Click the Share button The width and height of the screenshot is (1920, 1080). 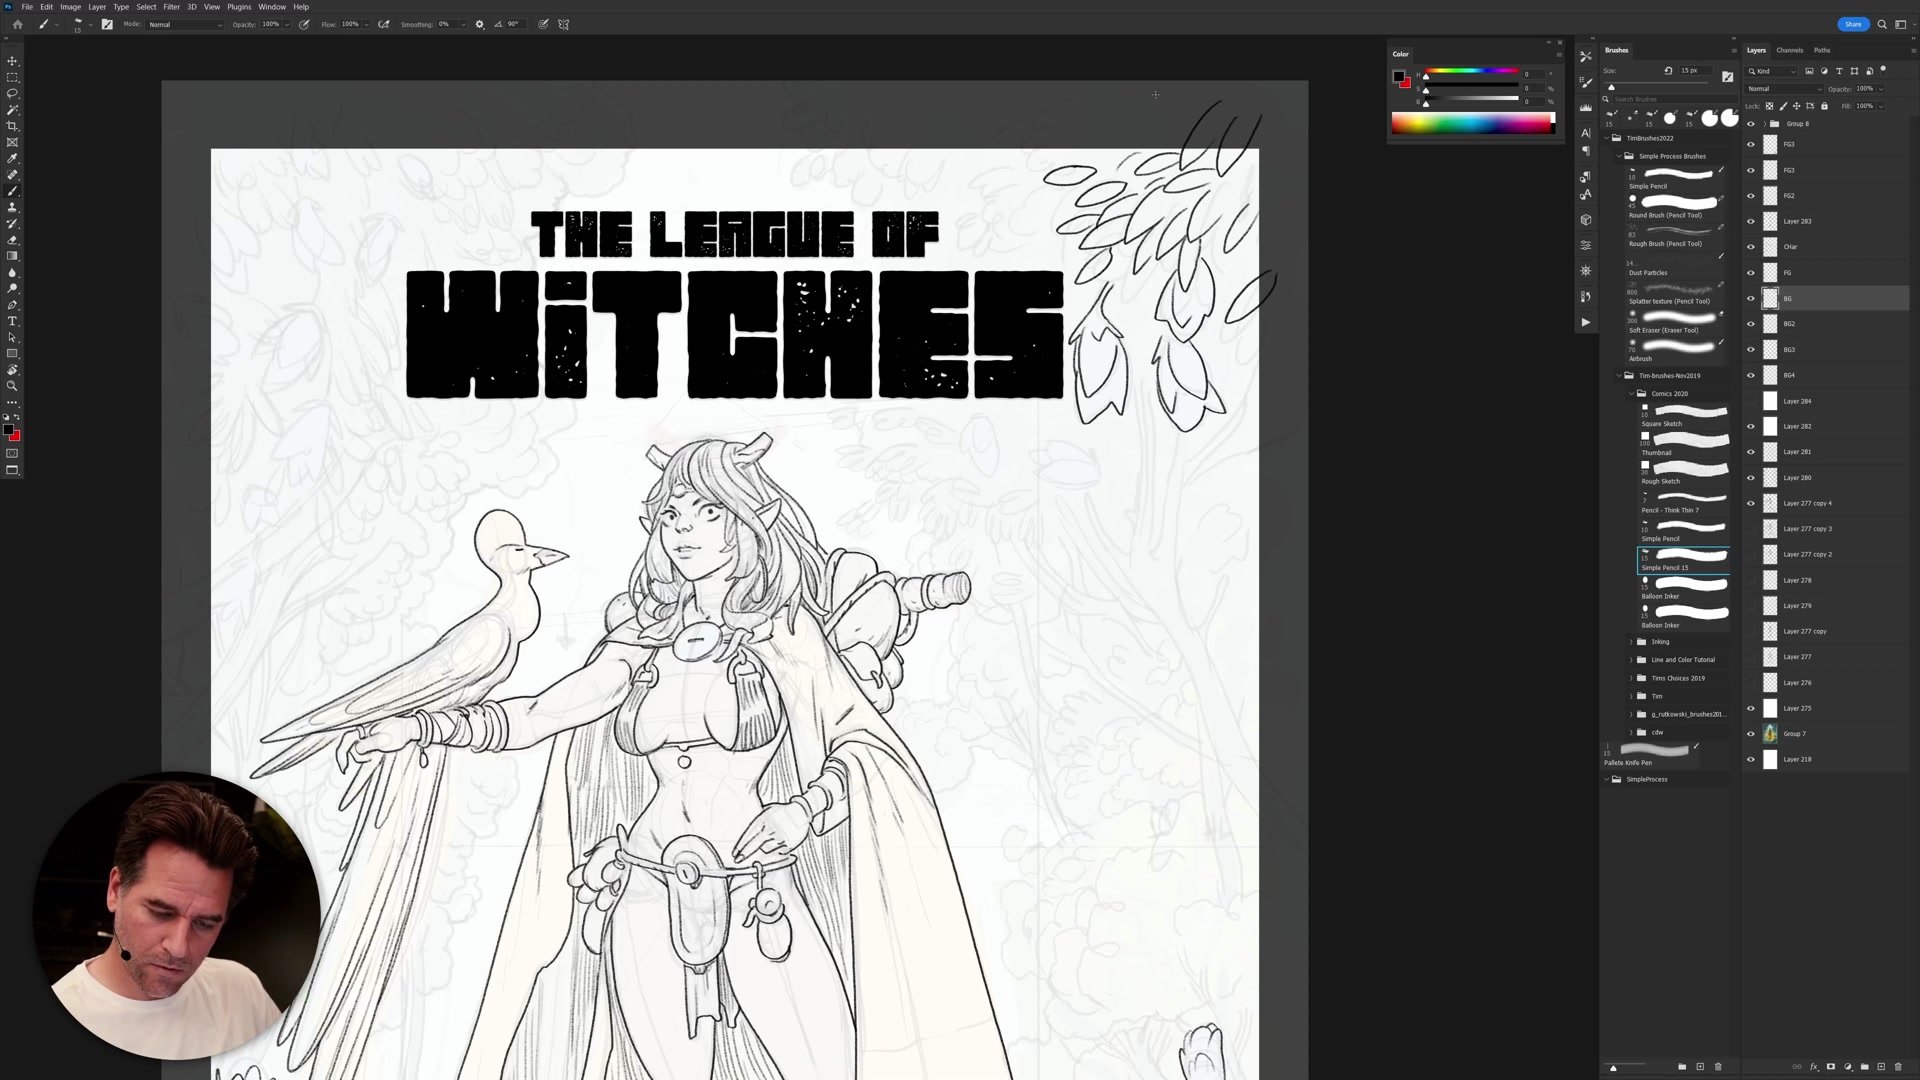tap(1852, 24)
